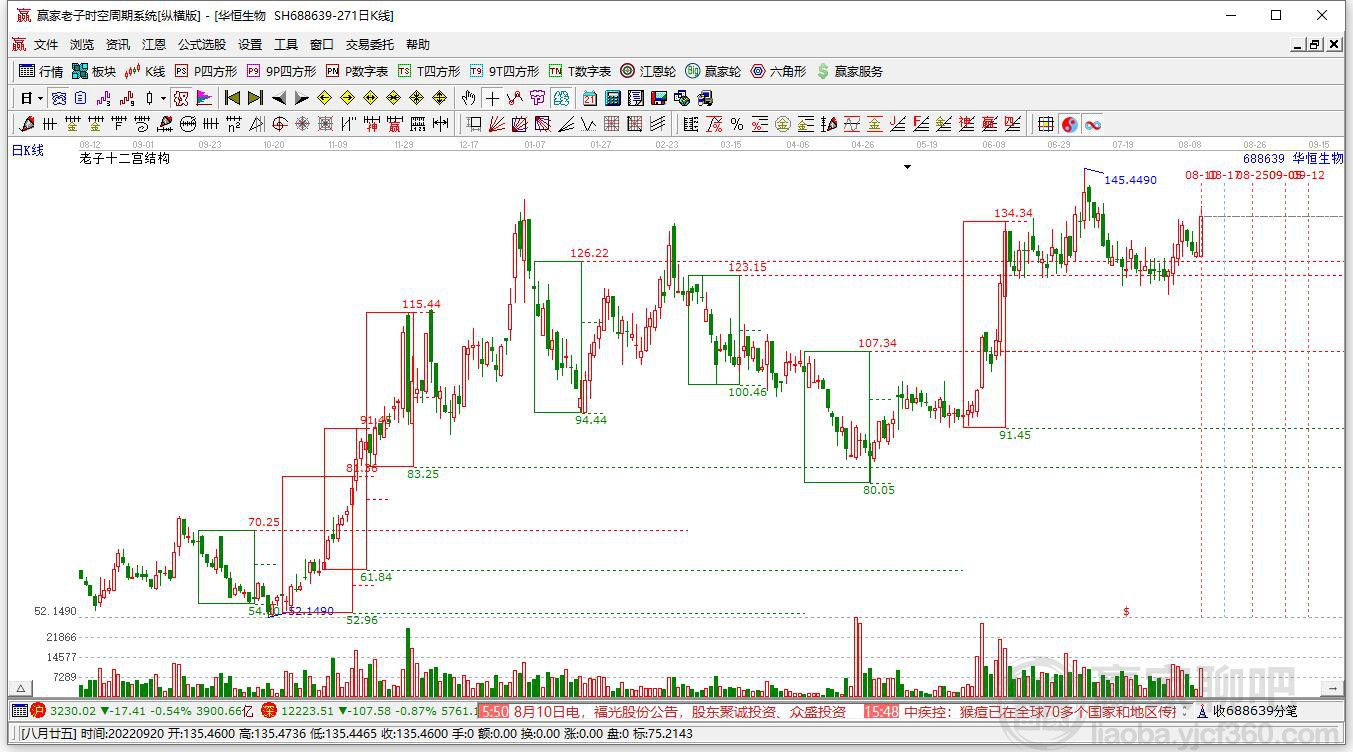
Task: Open the 浏览 menu
Action: [x=82, y=45]
